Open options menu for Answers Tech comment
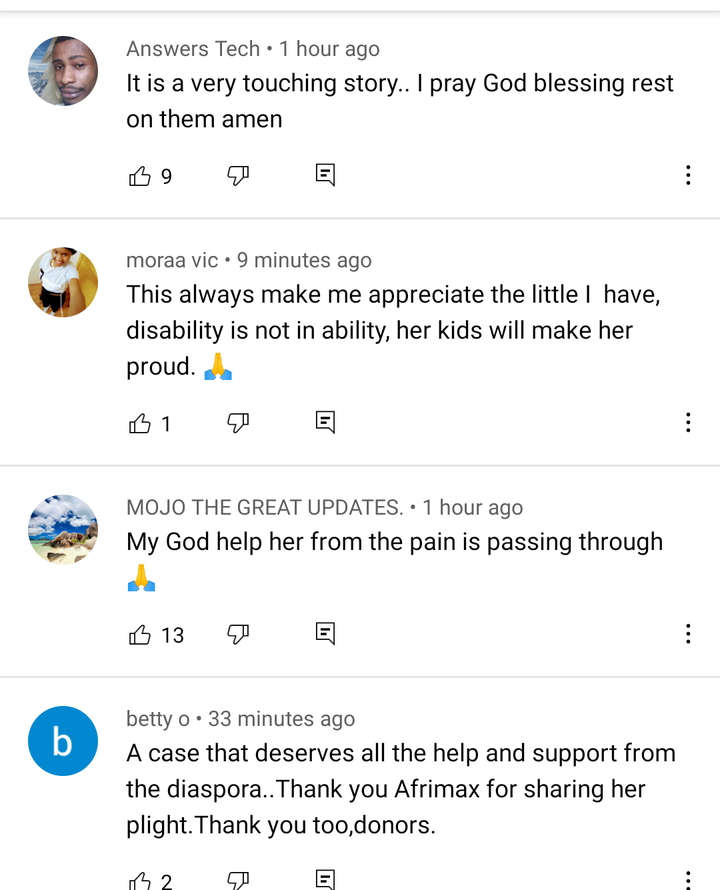The image size is (720, 890). [688, 175]
